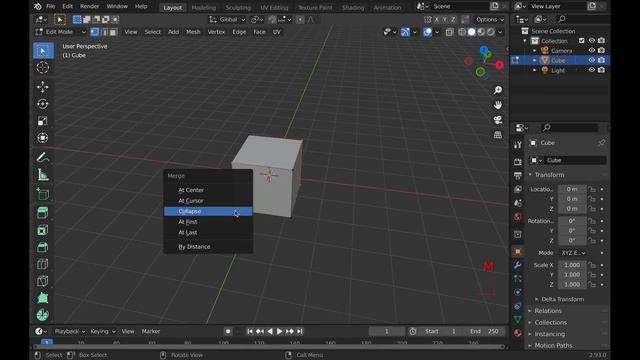Viewport: 640px width, 360px height.
Task: Click the Zoom viewport icon
Action: pyautogui.click(x=498, y=90)
